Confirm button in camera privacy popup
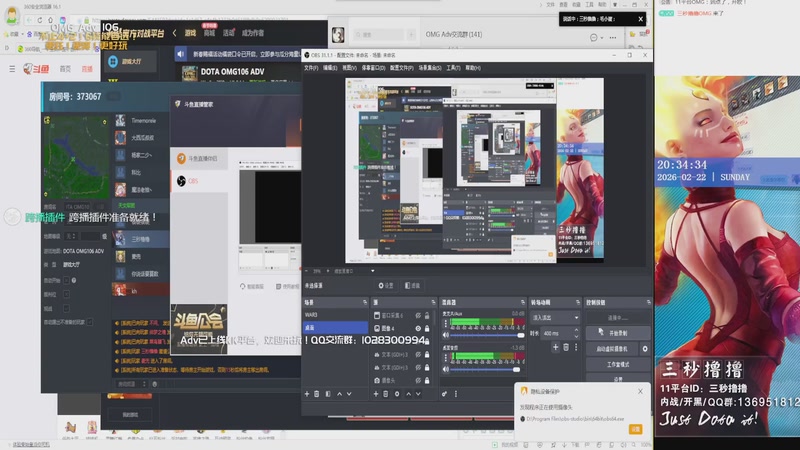This screenshot has width=800, height=450. [x=635, y=429]
